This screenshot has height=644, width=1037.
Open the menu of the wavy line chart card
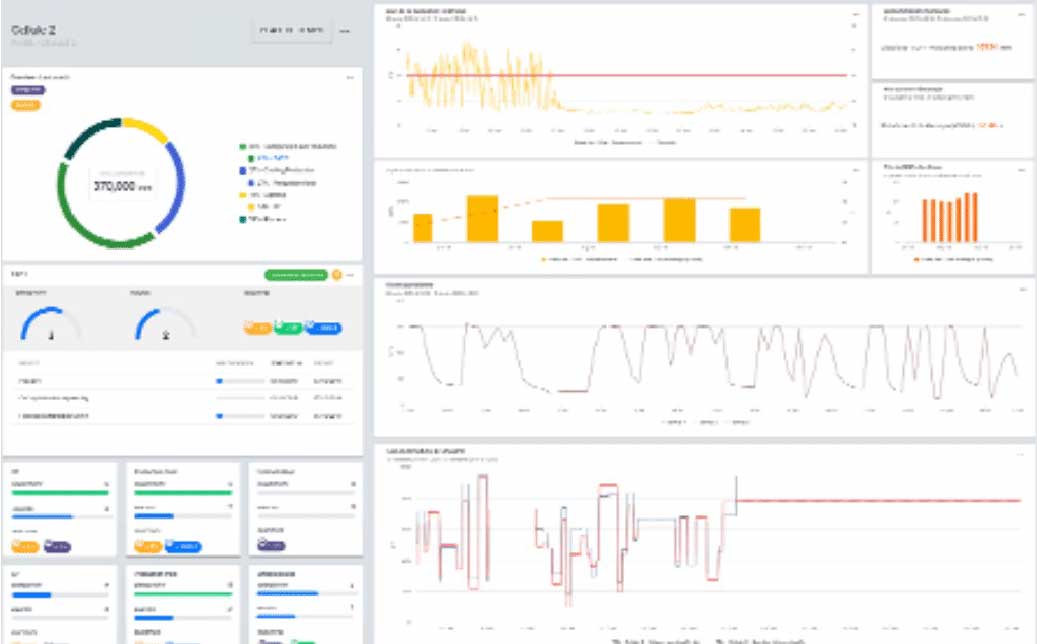pyautogui.click(x=1022, y=289)
